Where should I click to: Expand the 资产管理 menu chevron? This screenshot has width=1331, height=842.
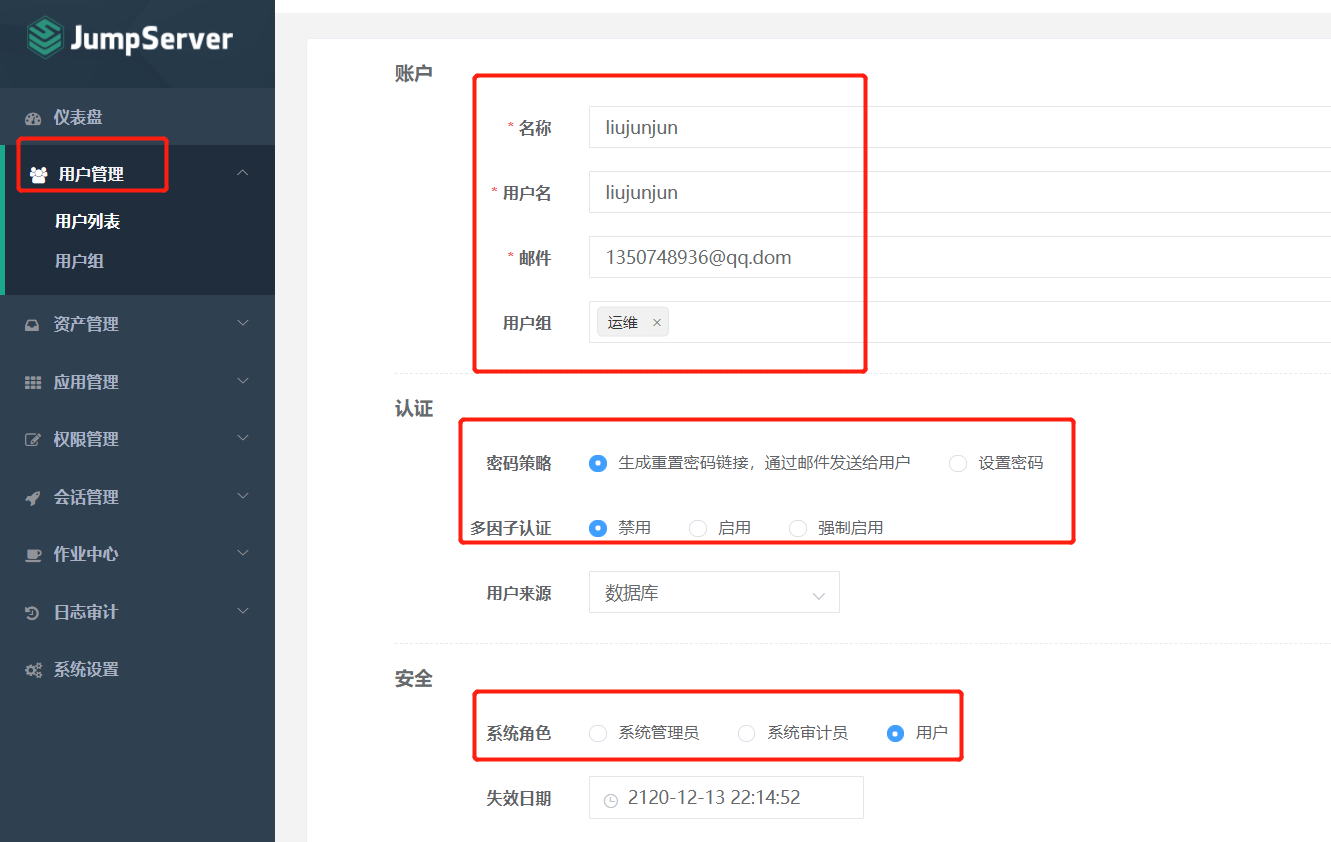[242, 323]
